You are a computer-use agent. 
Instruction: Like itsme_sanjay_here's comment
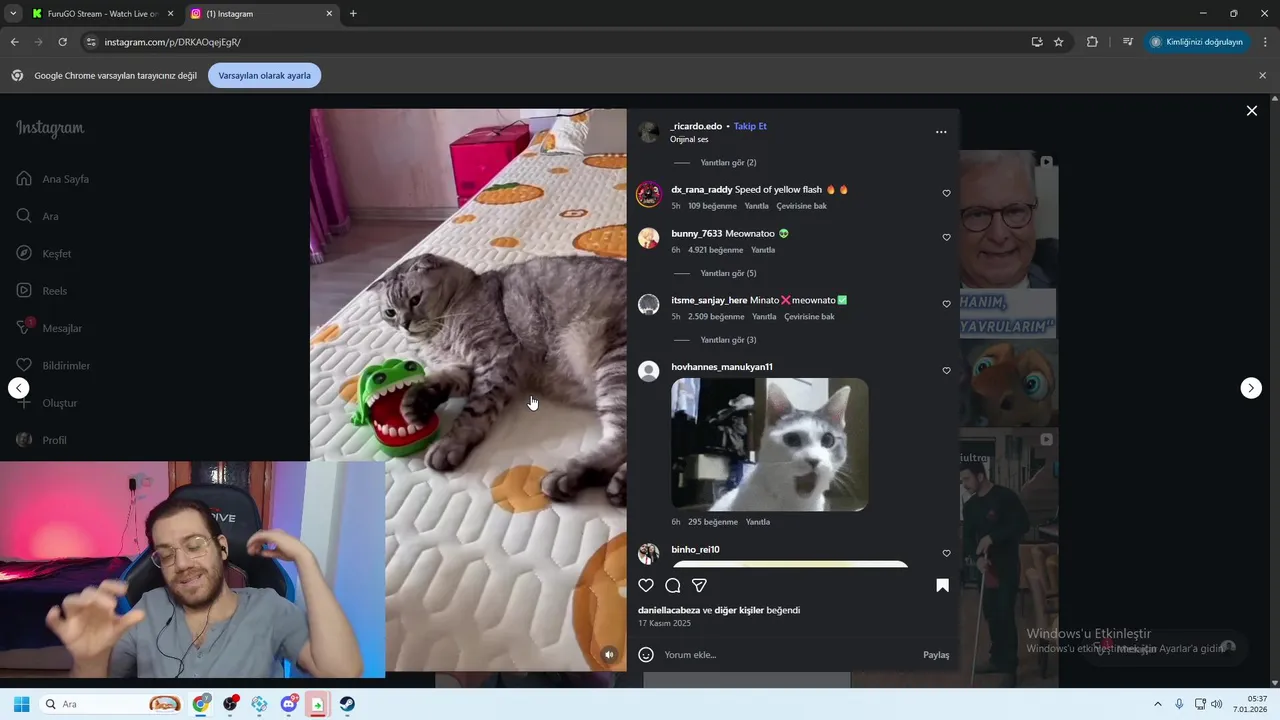(x=946, y=304)
